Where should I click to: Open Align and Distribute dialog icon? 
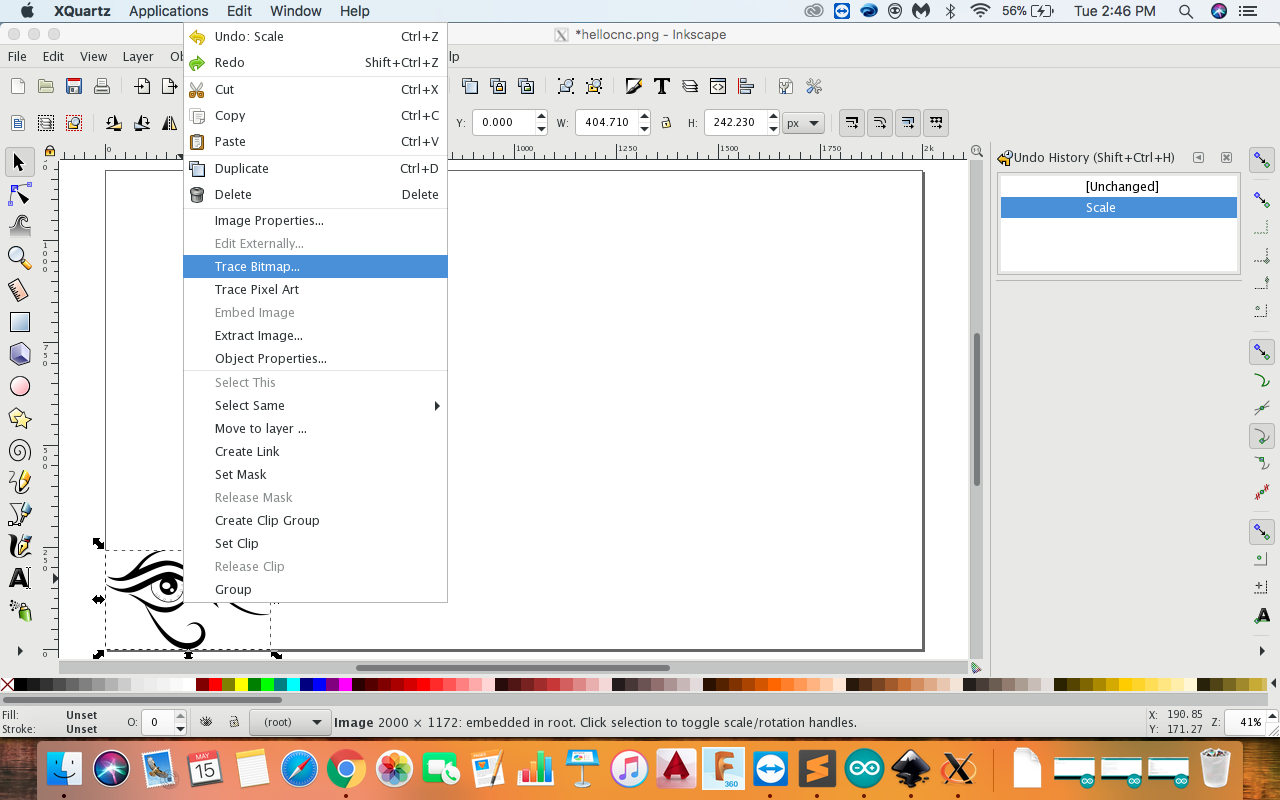745,86
